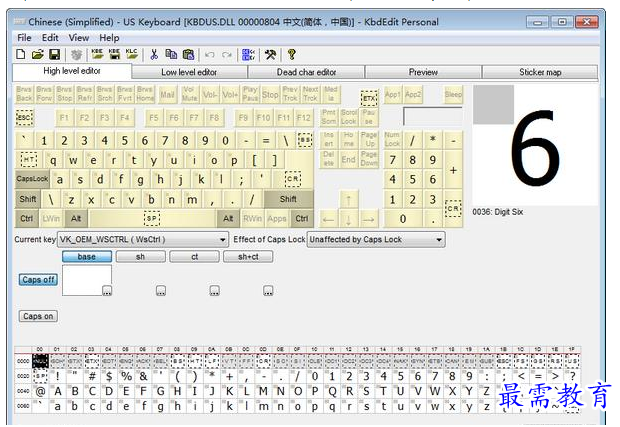Select the High level editor tab

coord(72,71)
